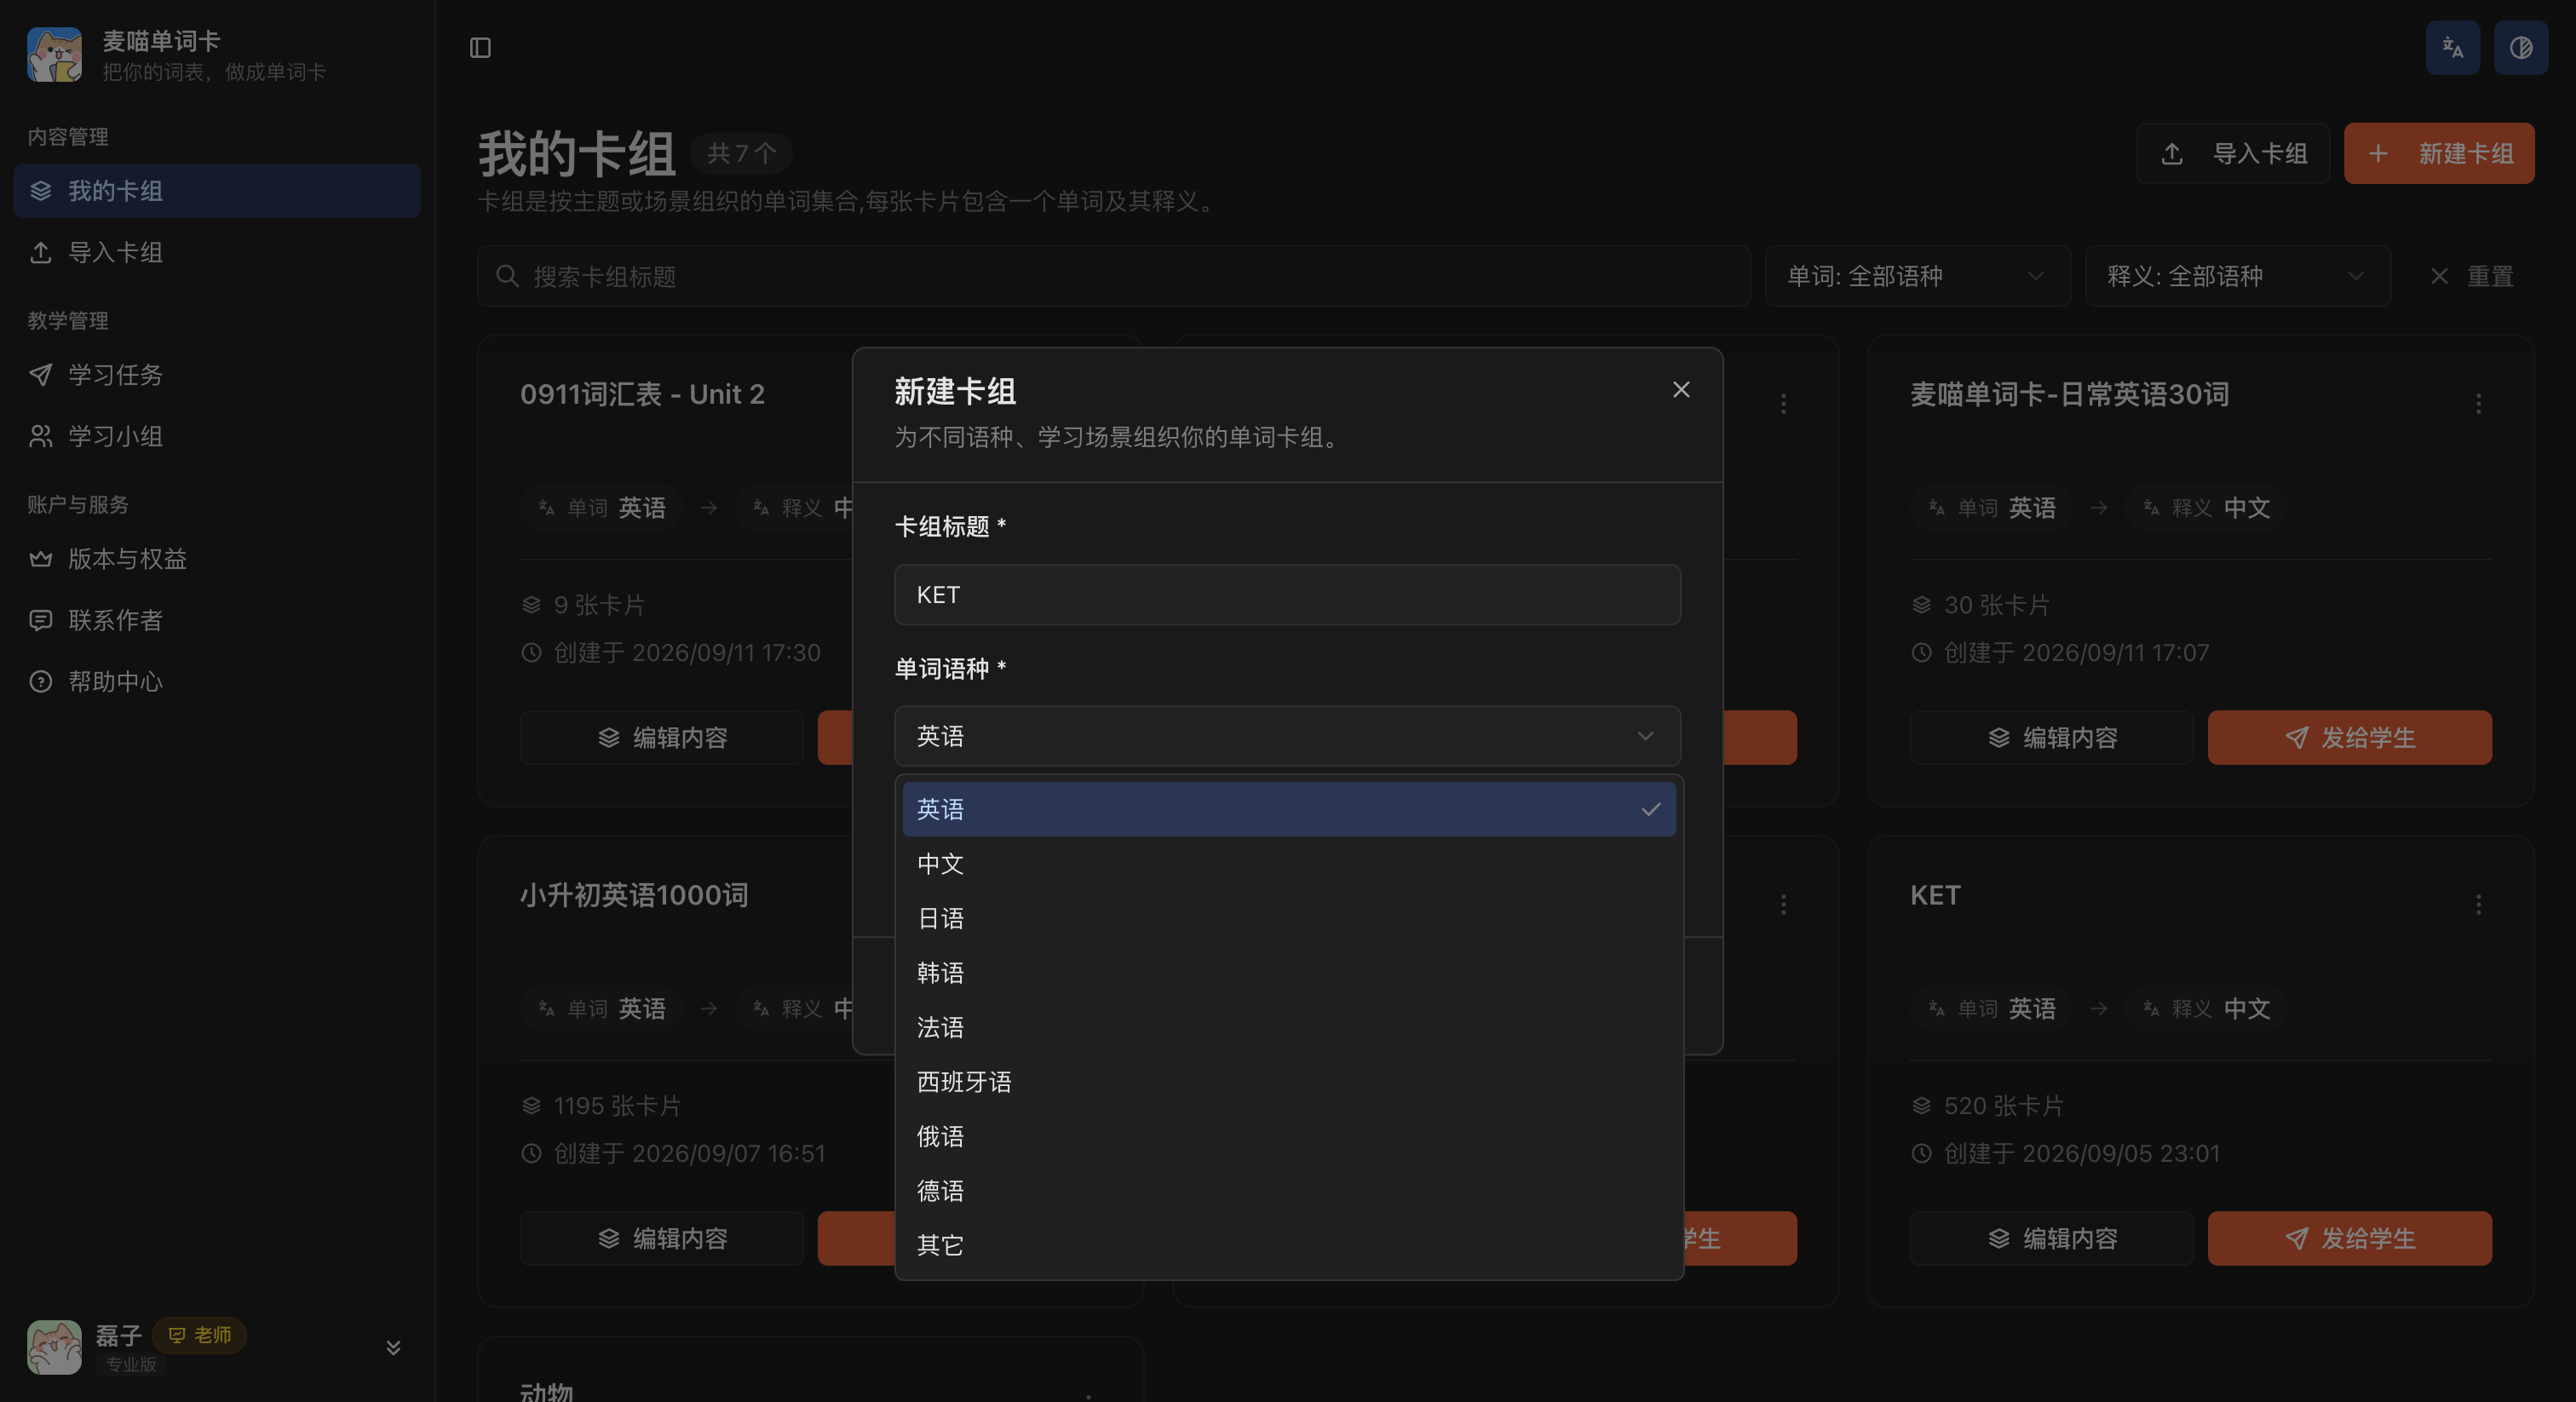Toggle the sidebar panel icon
Screen dimensions: 2576x1402
pyautogui.click(x=480, y=48)
